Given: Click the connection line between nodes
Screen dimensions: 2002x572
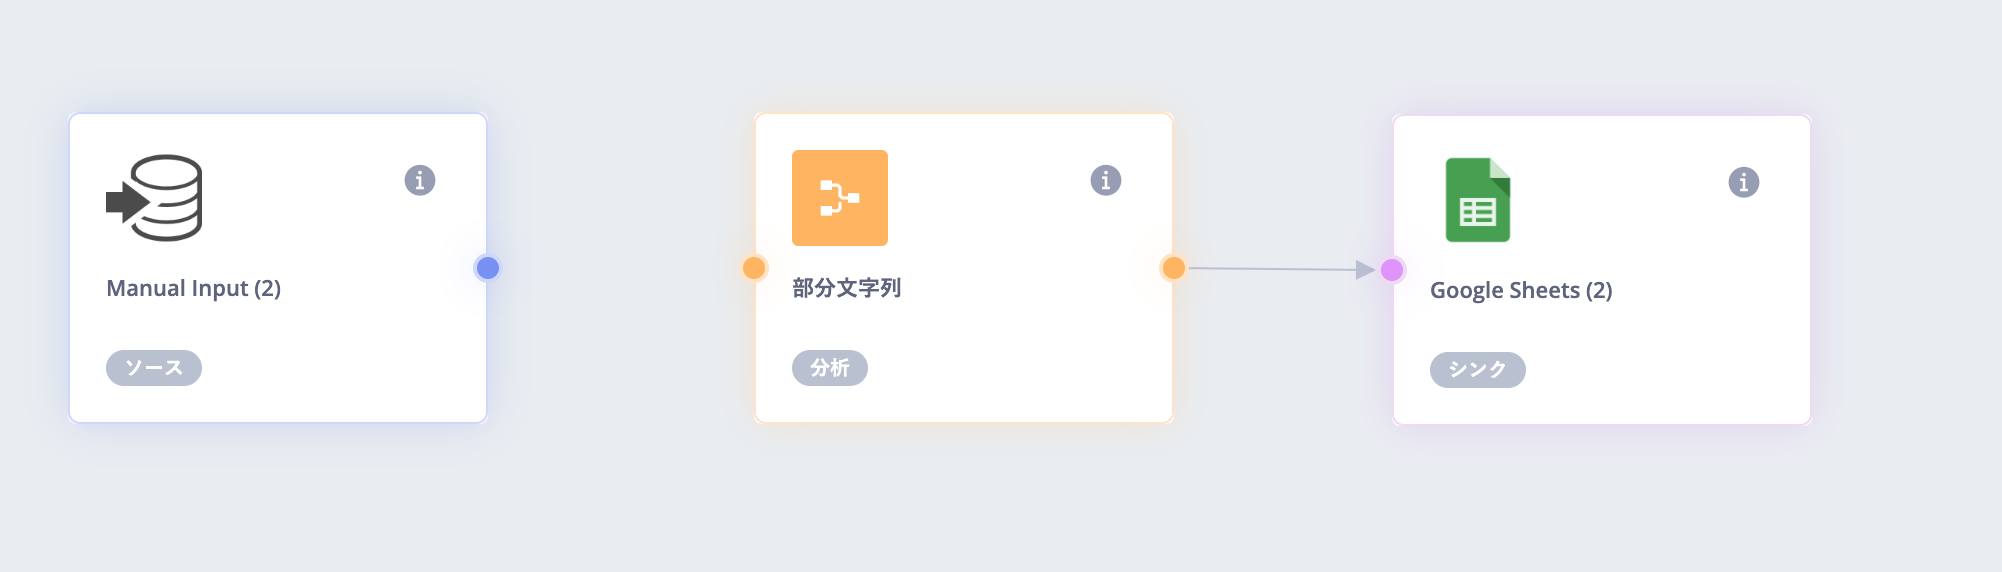Looking at the screenshot, I should (x=1270, y=268).
